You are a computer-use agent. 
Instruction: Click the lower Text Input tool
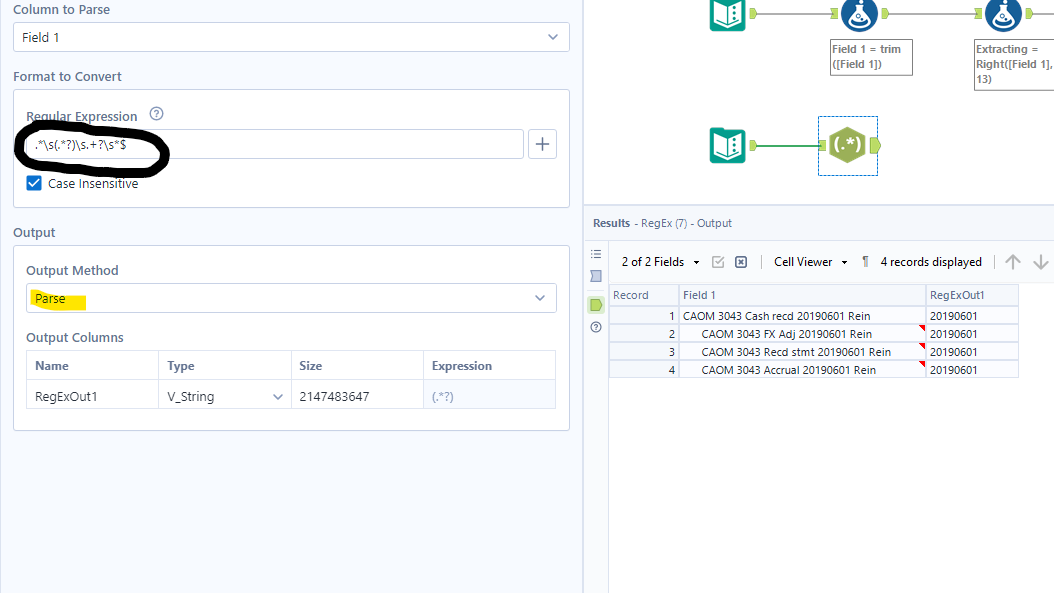click(x=727, y=146)
